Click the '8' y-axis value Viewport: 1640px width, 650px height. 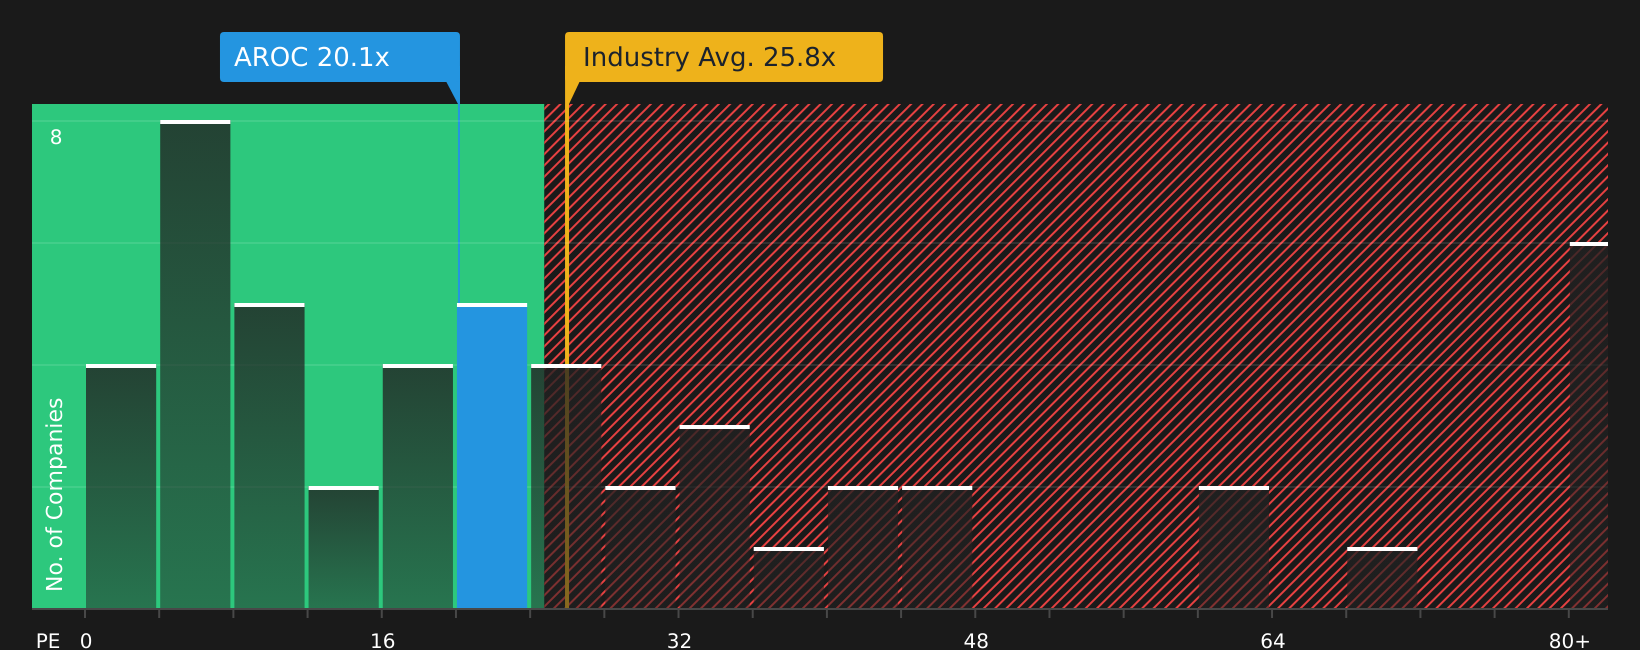click(56, 137)
